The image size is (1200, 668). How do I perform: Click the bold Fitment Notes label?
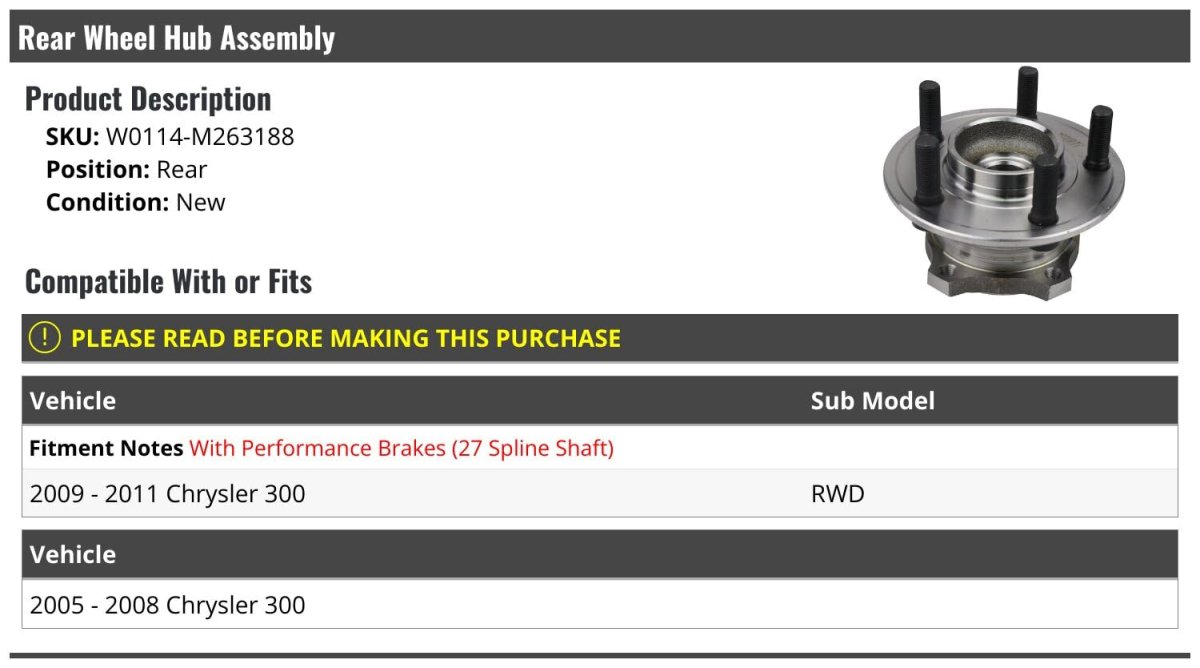[x=106, y=448]
